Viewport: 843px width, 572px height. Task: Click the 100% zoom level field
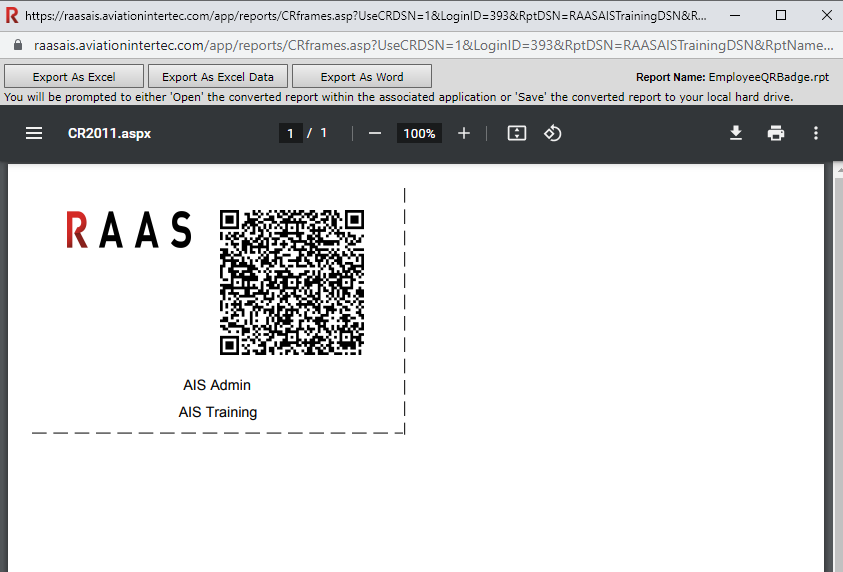(x=419, y=134)
